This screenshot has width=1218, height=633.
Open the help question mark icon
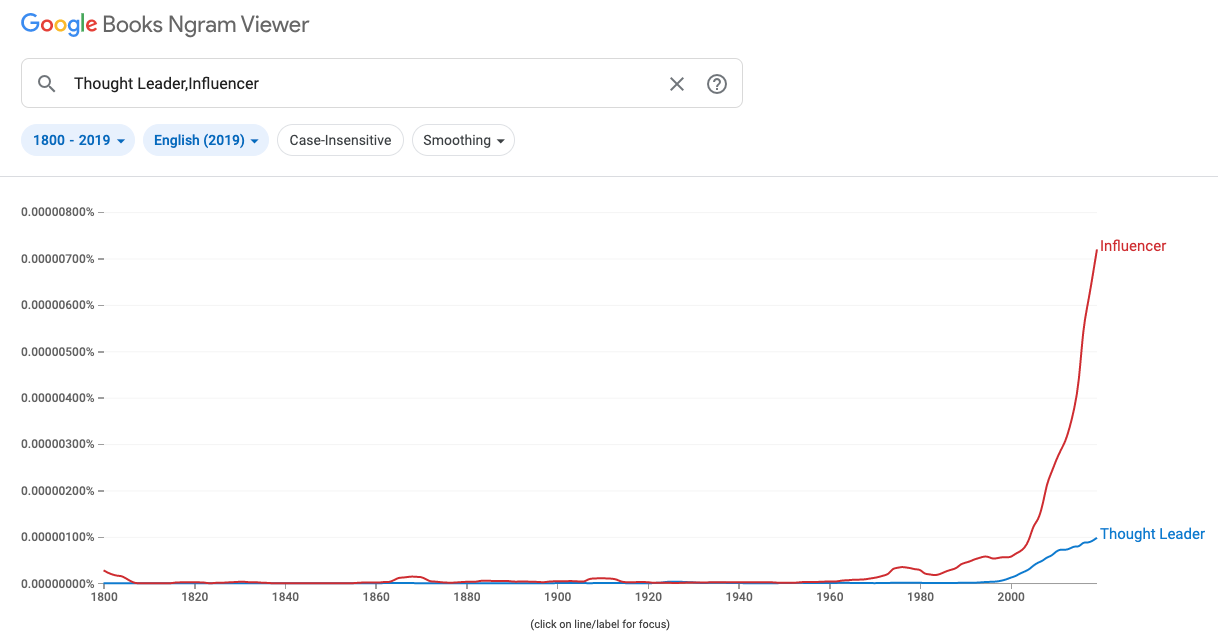pyautogui.click(x=717, y=84)
